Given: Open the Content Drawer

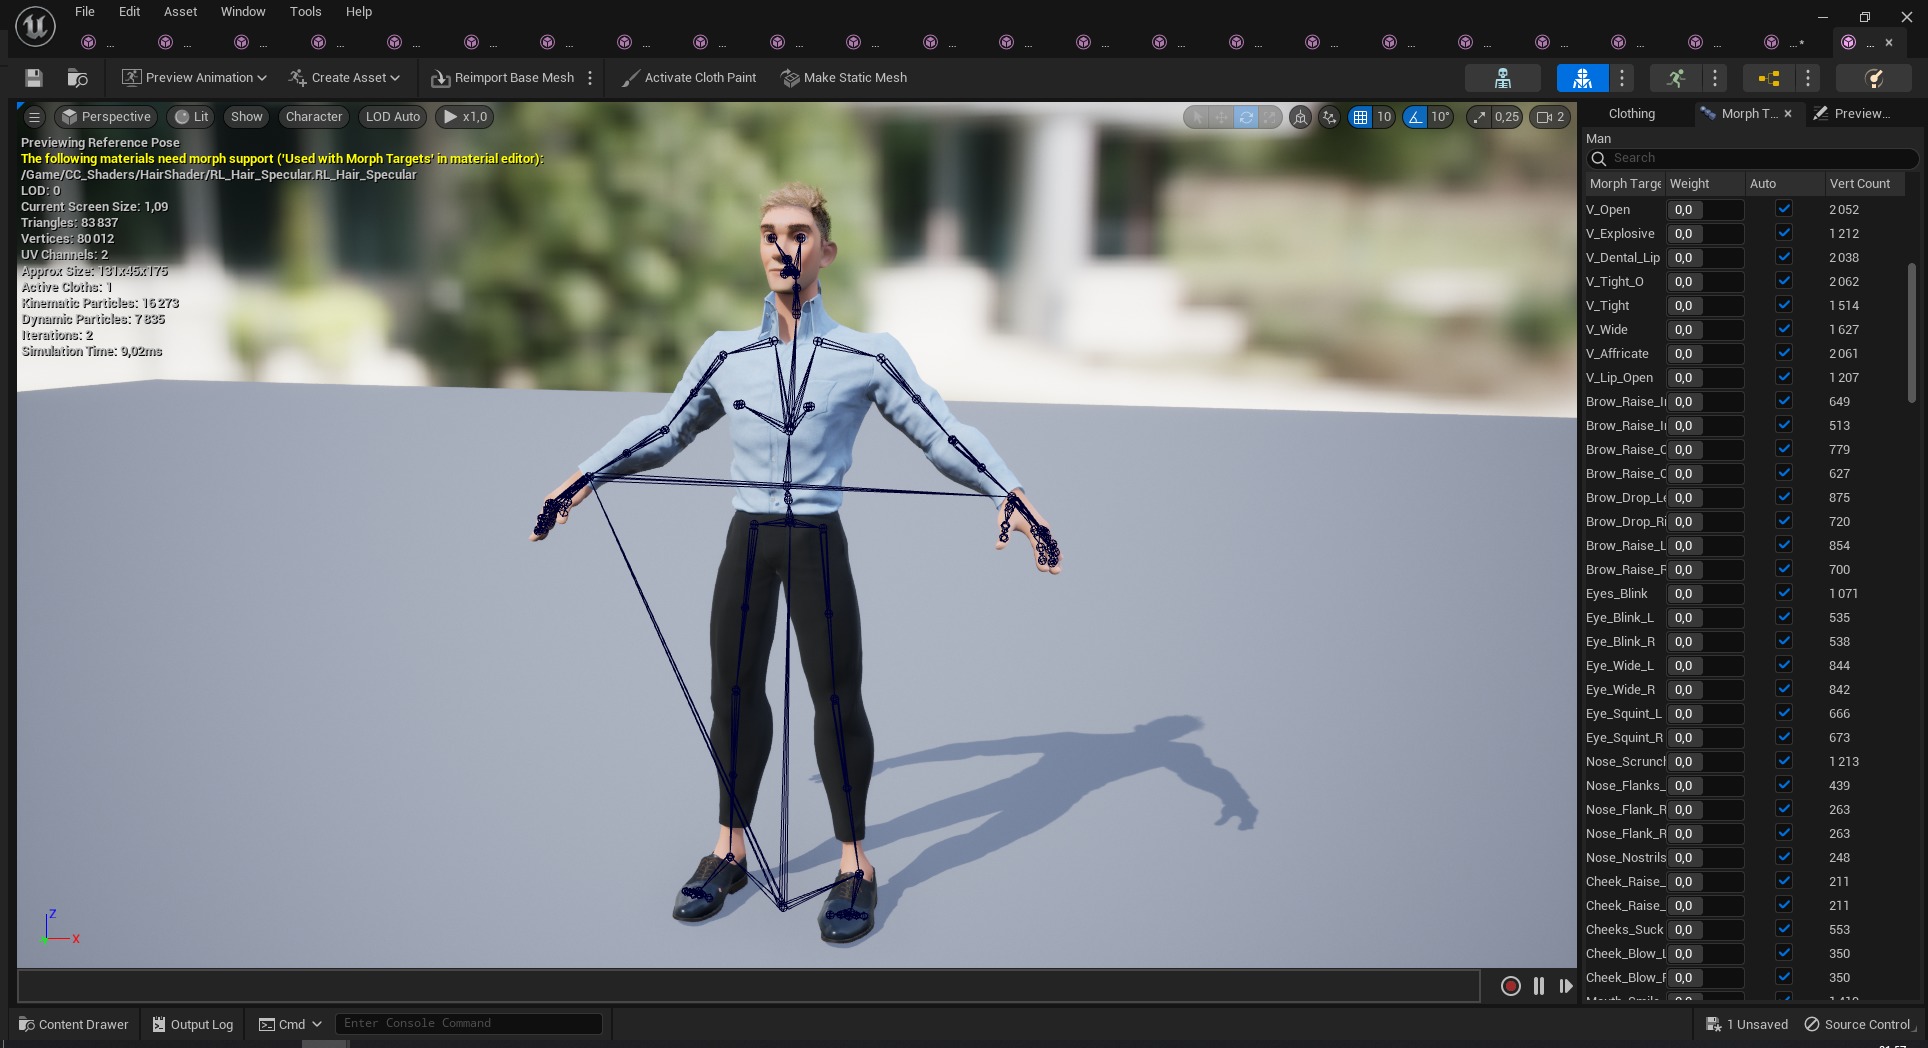Looking at the screenshot, I should coord(74,1024).
